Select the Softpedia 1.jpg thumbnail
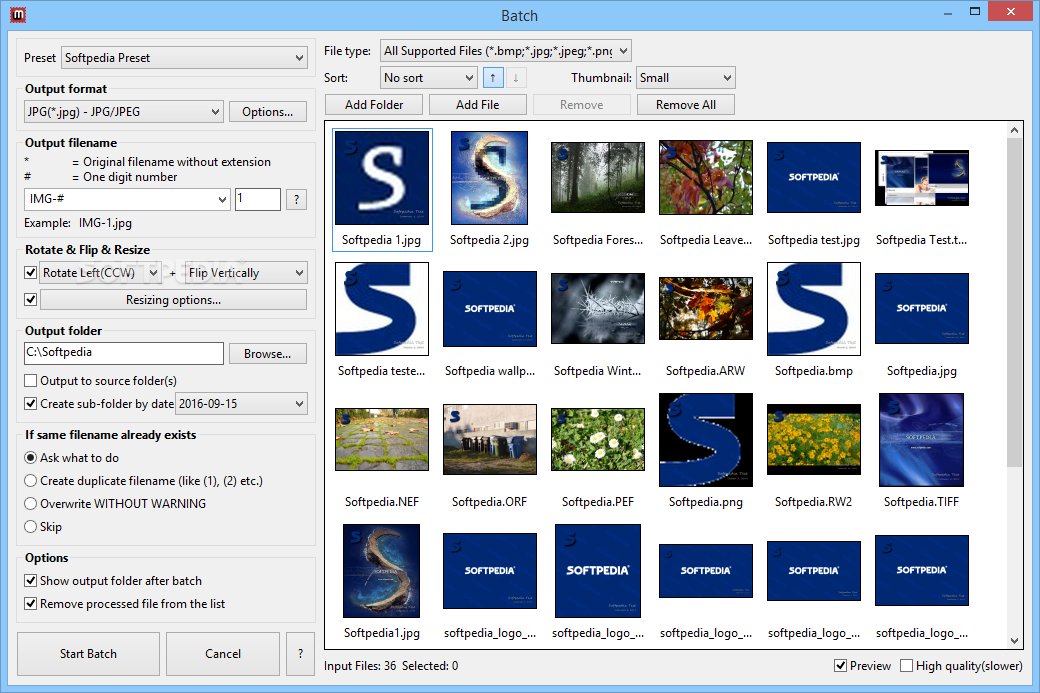The width and height of the screenshot is (1040, 693). pos(382,178)
